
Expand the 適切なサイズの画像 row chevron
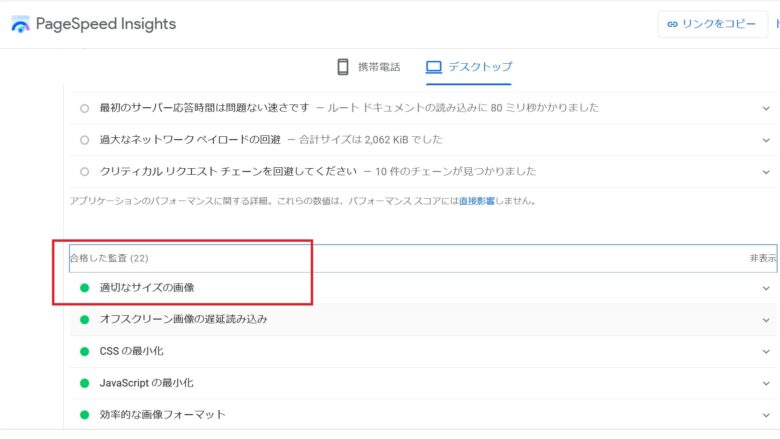[x=765, y=288]
